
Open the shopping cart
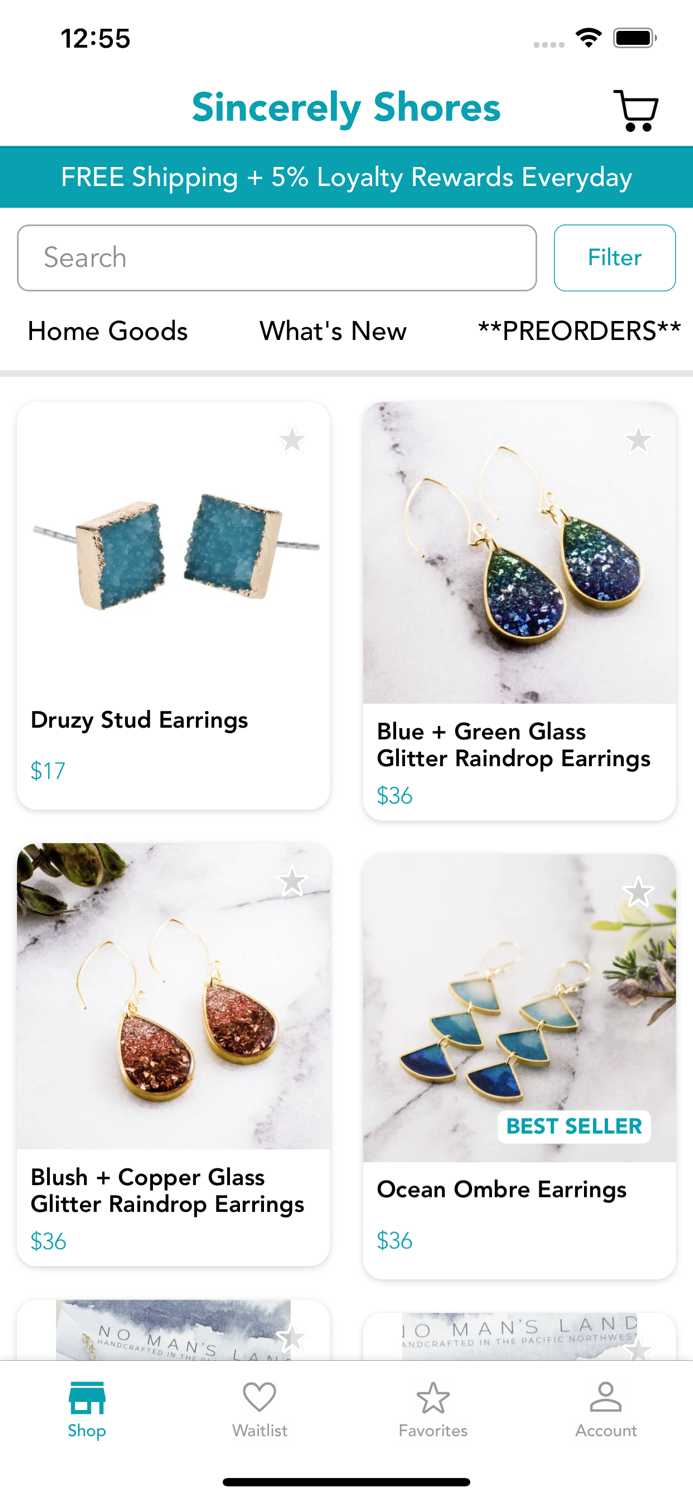click(x=635, y=110)
